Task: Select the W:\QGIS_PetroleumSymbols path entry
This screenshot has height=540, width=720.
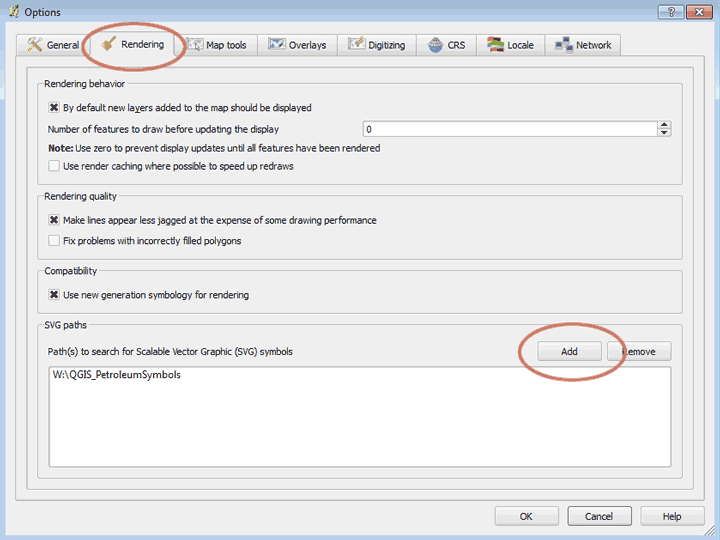Action: pos(117,376)
